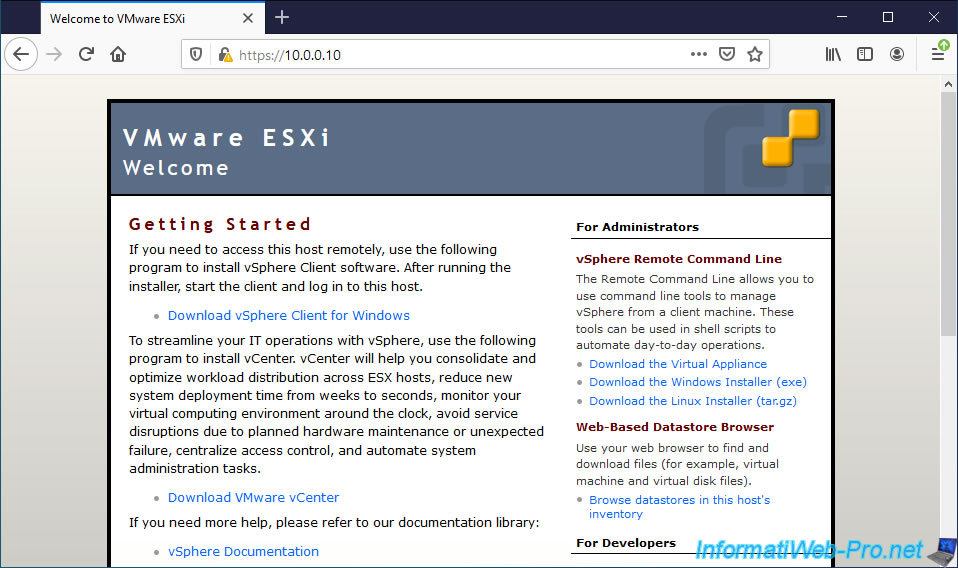Click Download vSphere Client for Windows link
Image resolution: width=958 pixels, height=568 pixels.
(288, 315)
